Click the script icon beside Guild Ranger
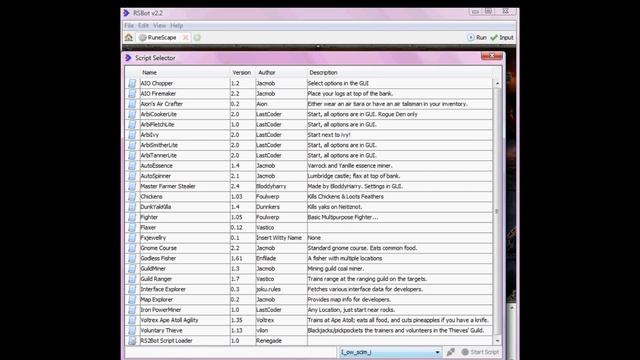 point(132,279)
